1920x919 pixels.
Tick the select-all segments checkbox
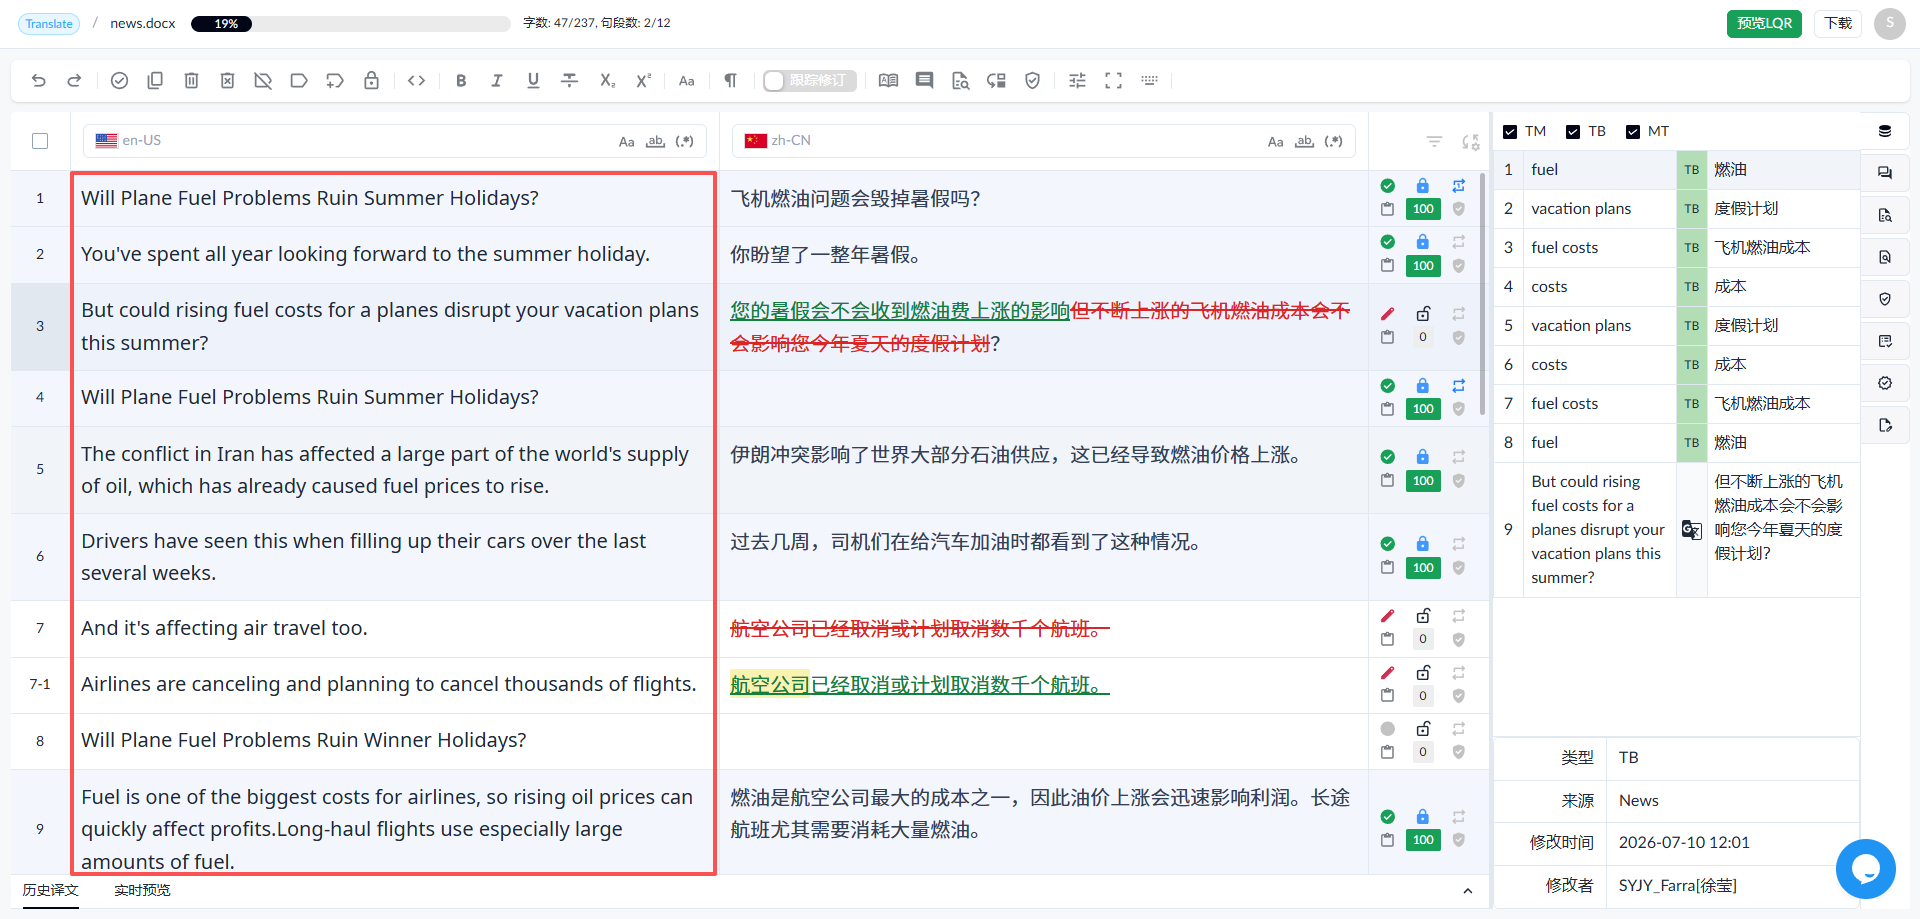pyautogui.click(x=40, y=141)
